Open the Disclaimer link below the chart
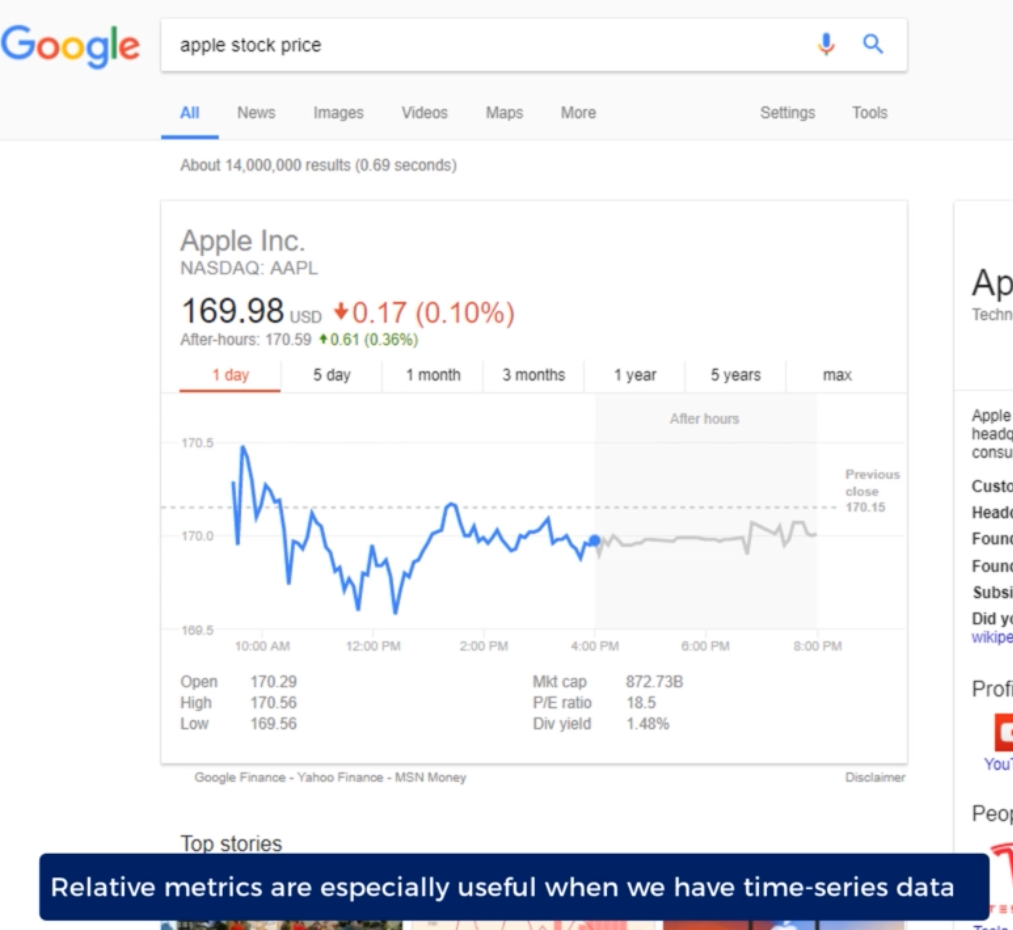 [x=875, y=777]
